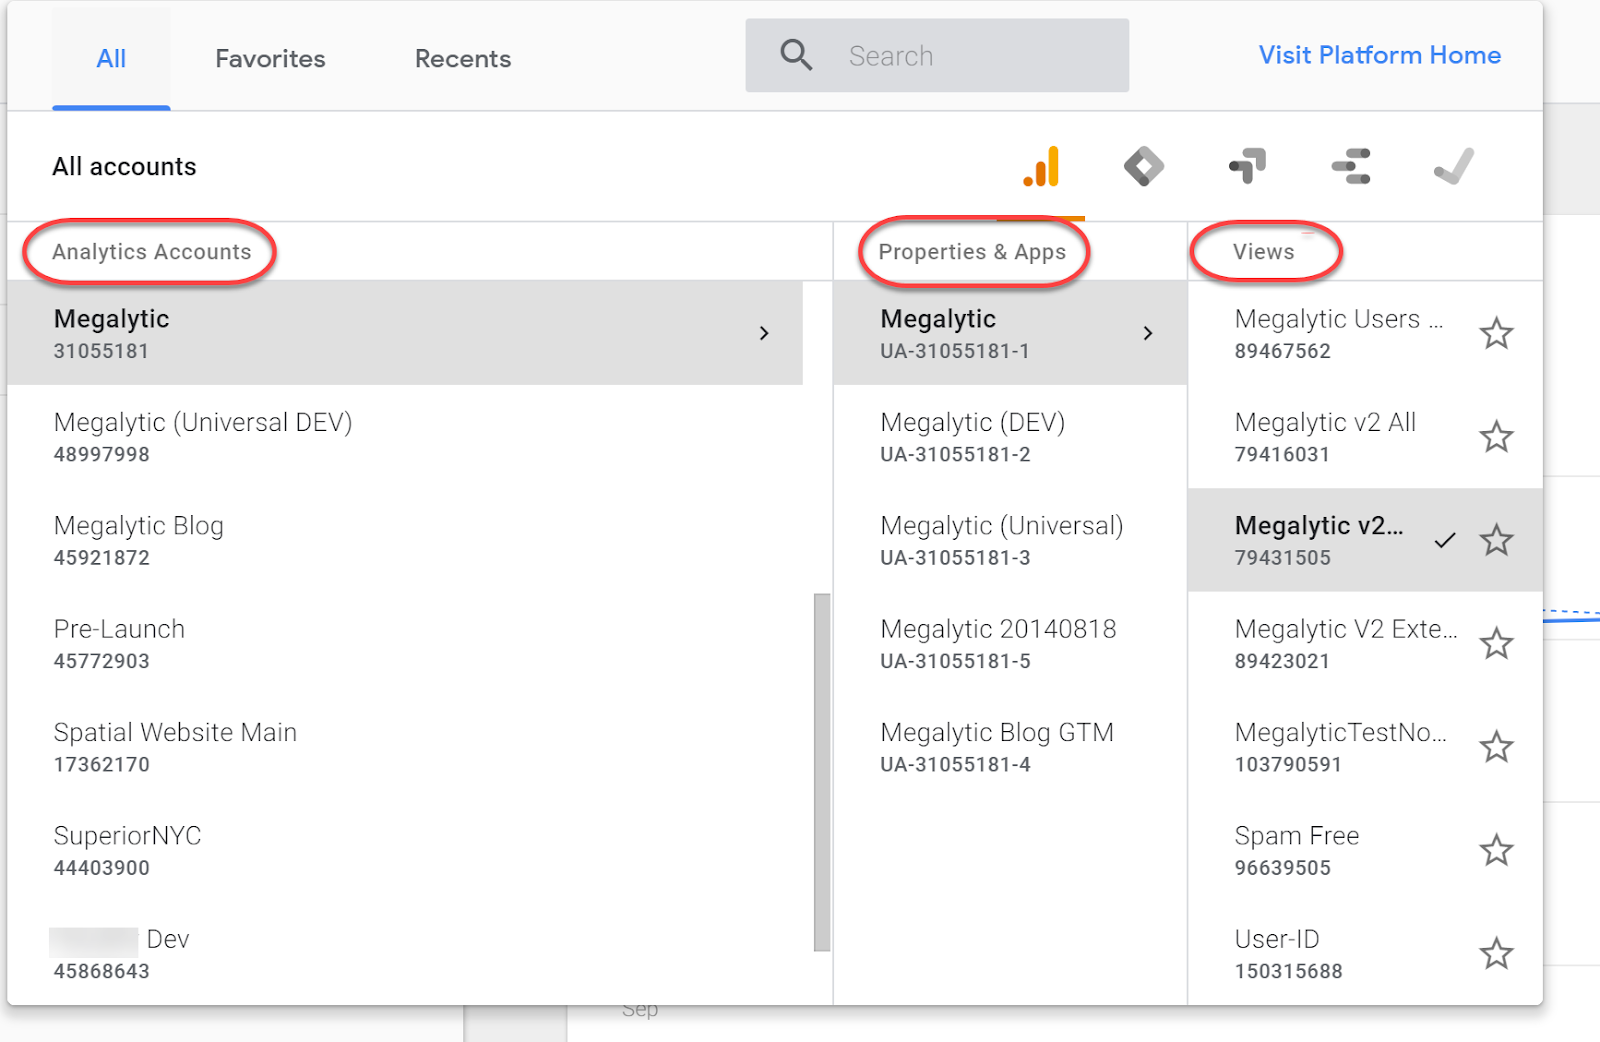Click the star next to Spam Free view
1600x1042 pixels.
[1497, 849]
